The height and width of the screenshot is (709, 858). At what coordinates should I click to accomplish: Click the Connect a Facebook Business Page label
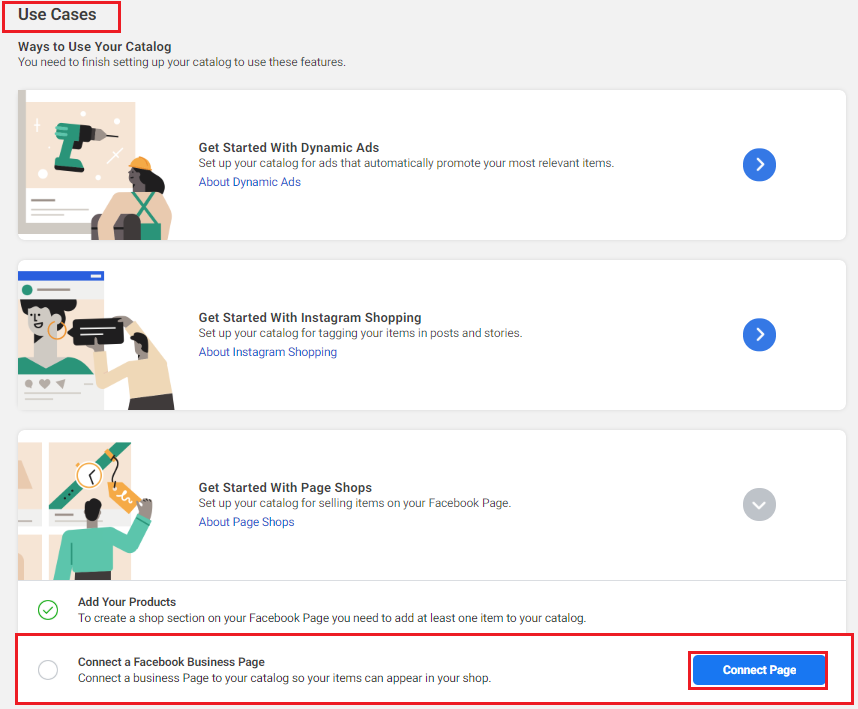(x=171, y=662)
